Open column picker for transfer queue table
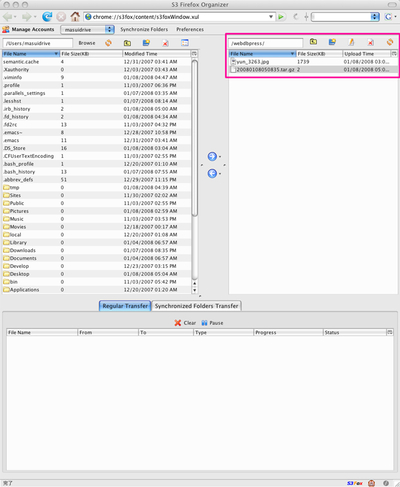 point(390,332)
